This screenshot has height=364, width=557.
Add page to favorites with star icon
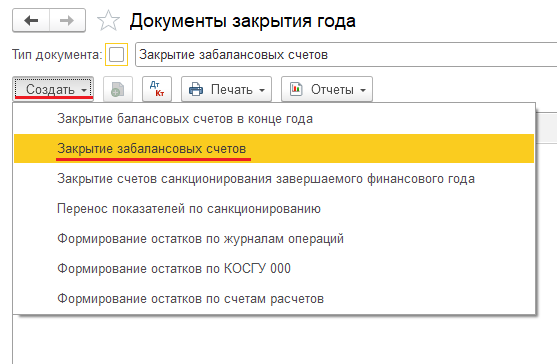pyautogui.click(x=108, y=21)
